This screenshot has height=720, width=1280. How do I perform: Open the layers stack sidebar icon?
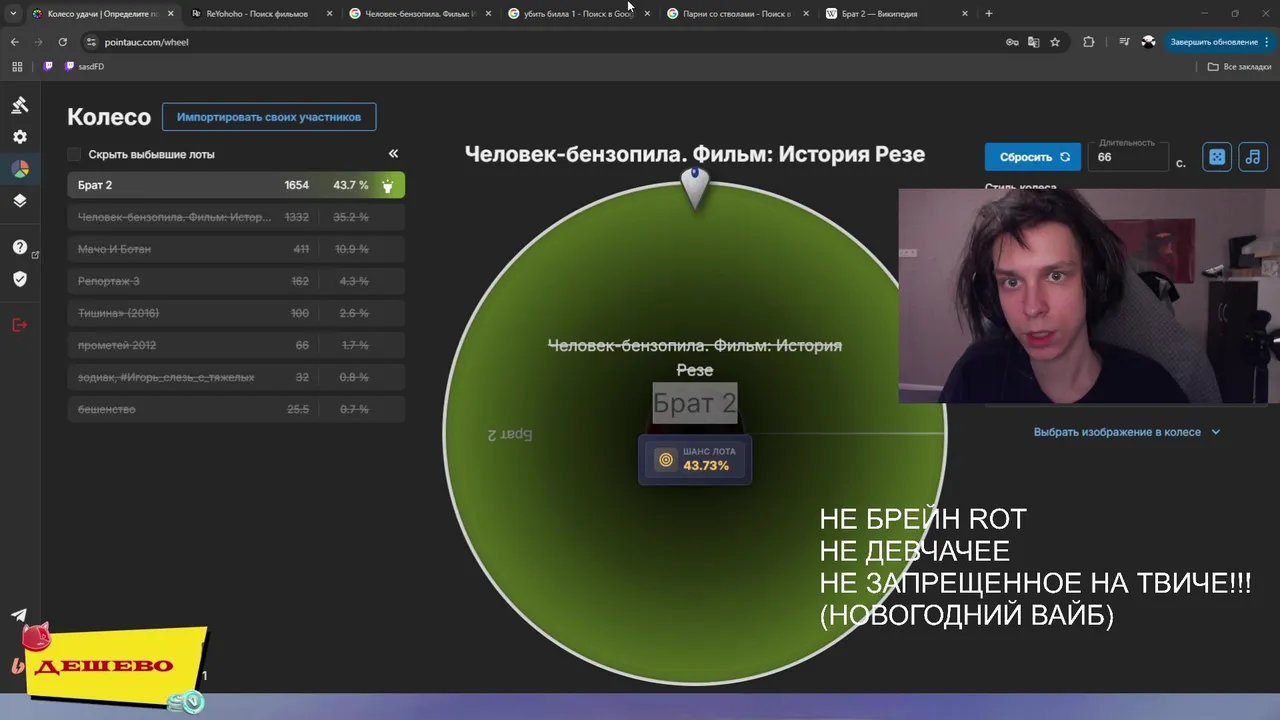click(x=19, y=201)
